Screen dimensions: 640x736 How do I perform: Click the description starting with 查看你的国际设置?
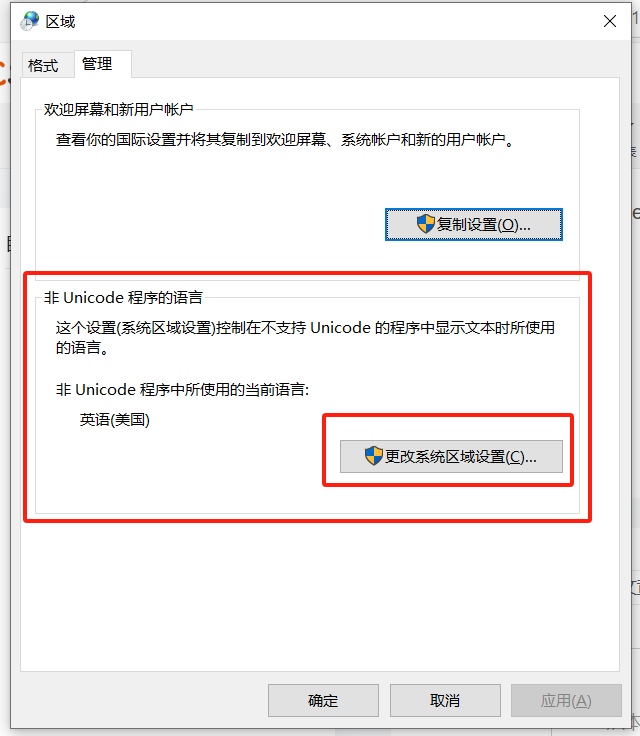pyautogui.click(x=285, y=140)
